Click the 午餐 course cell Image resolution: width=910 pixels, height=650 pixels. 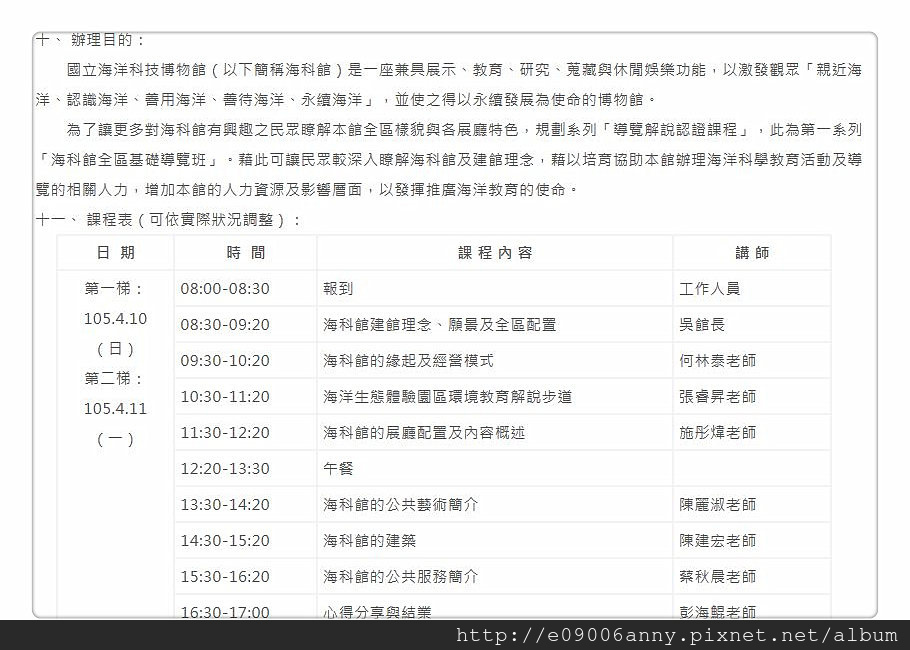click(495, 468)
